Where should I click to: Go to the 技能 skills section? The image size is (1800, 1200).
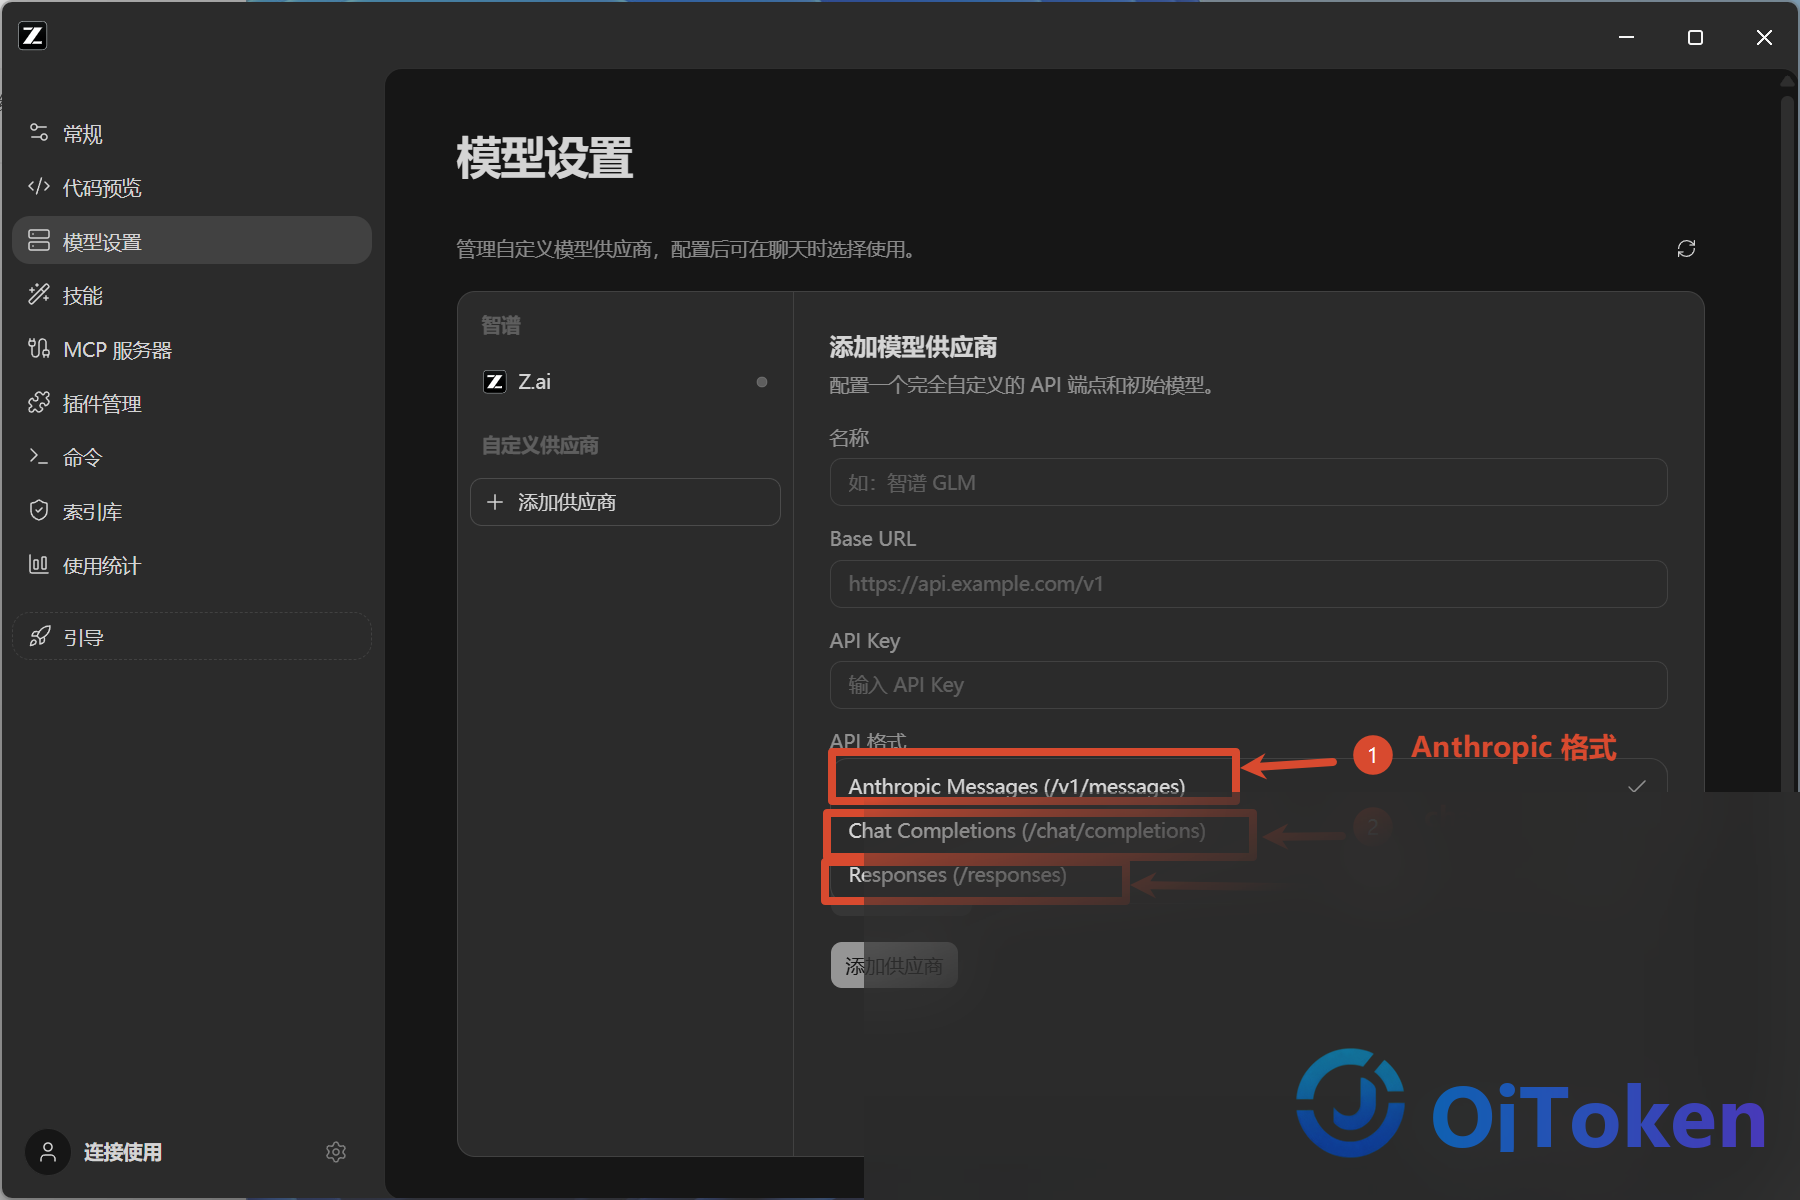pyautogui.click(x=192, y=295)
